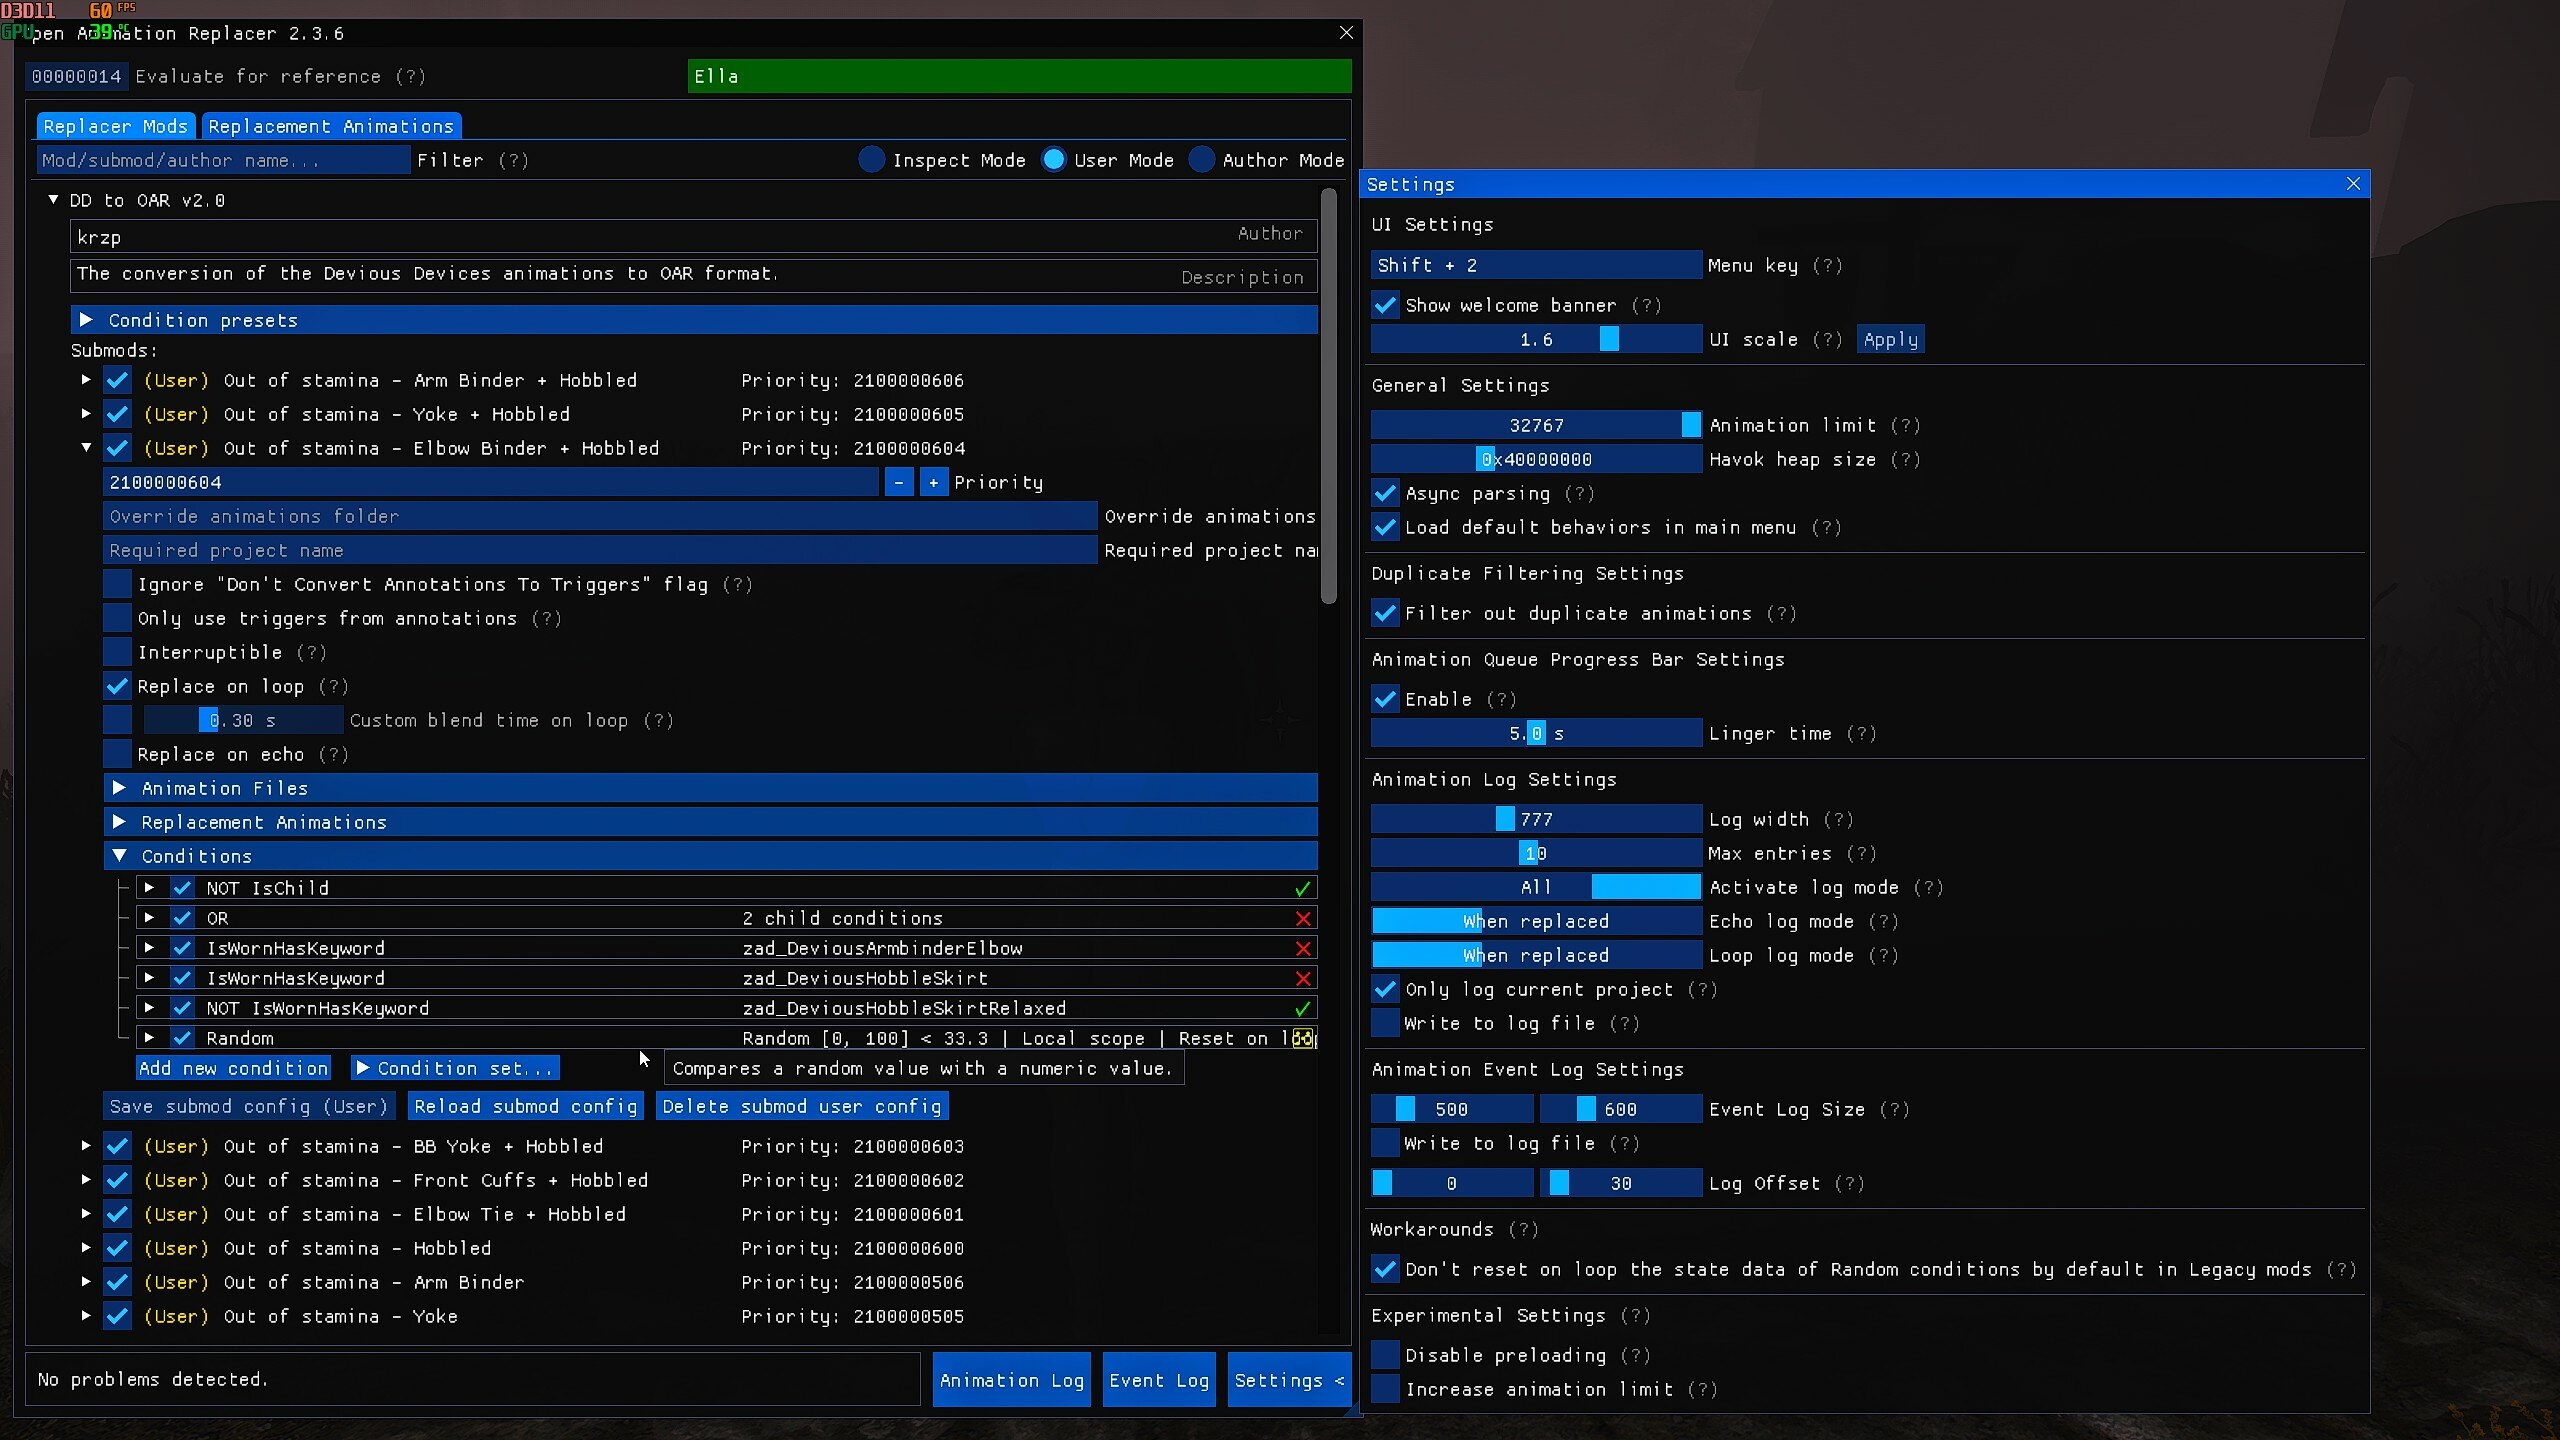Viewport: 2560px width, 1440px height.
Task: Disable the Show welcome banner checkbox
Action: 1386,305
